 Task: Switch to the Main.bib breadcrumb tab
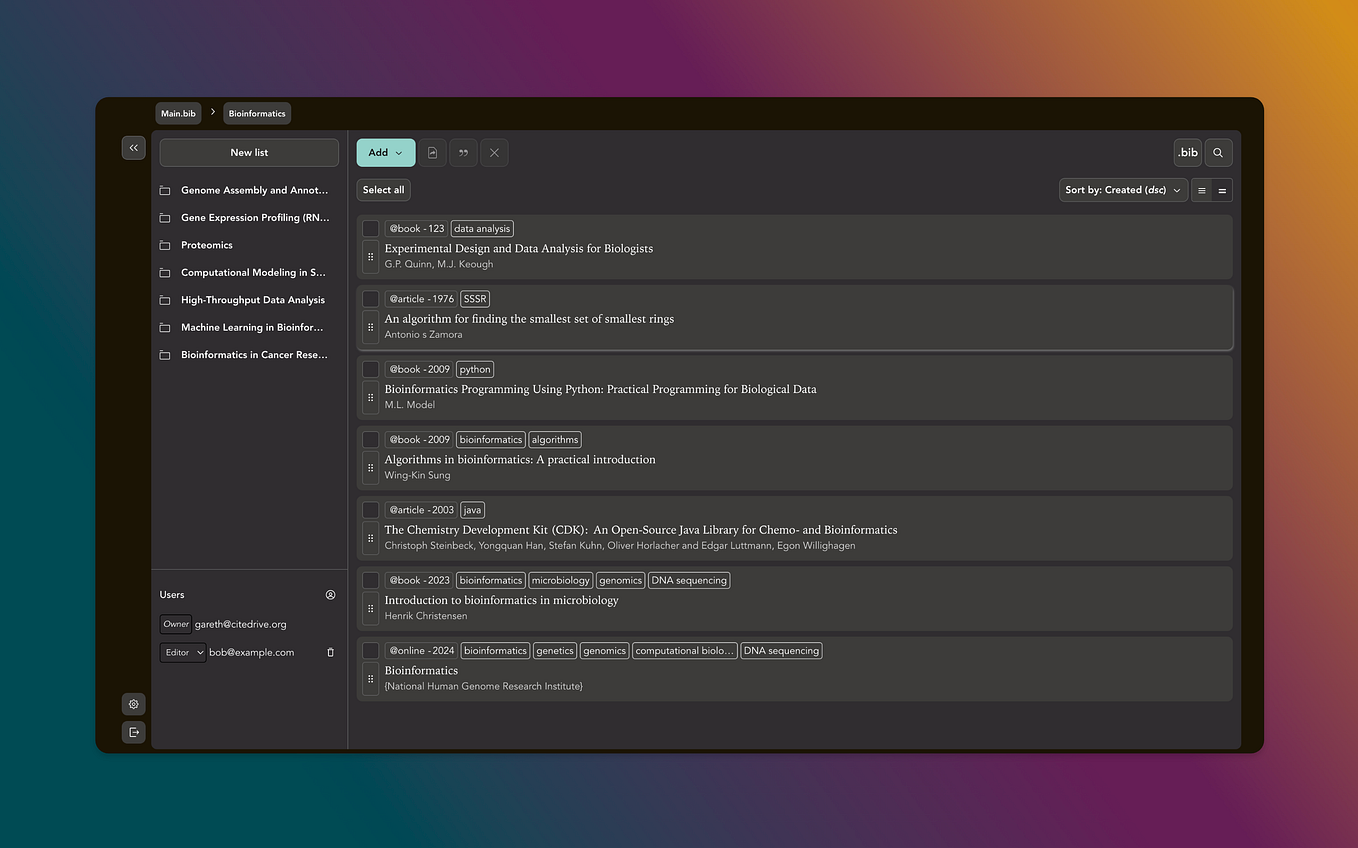177,113
